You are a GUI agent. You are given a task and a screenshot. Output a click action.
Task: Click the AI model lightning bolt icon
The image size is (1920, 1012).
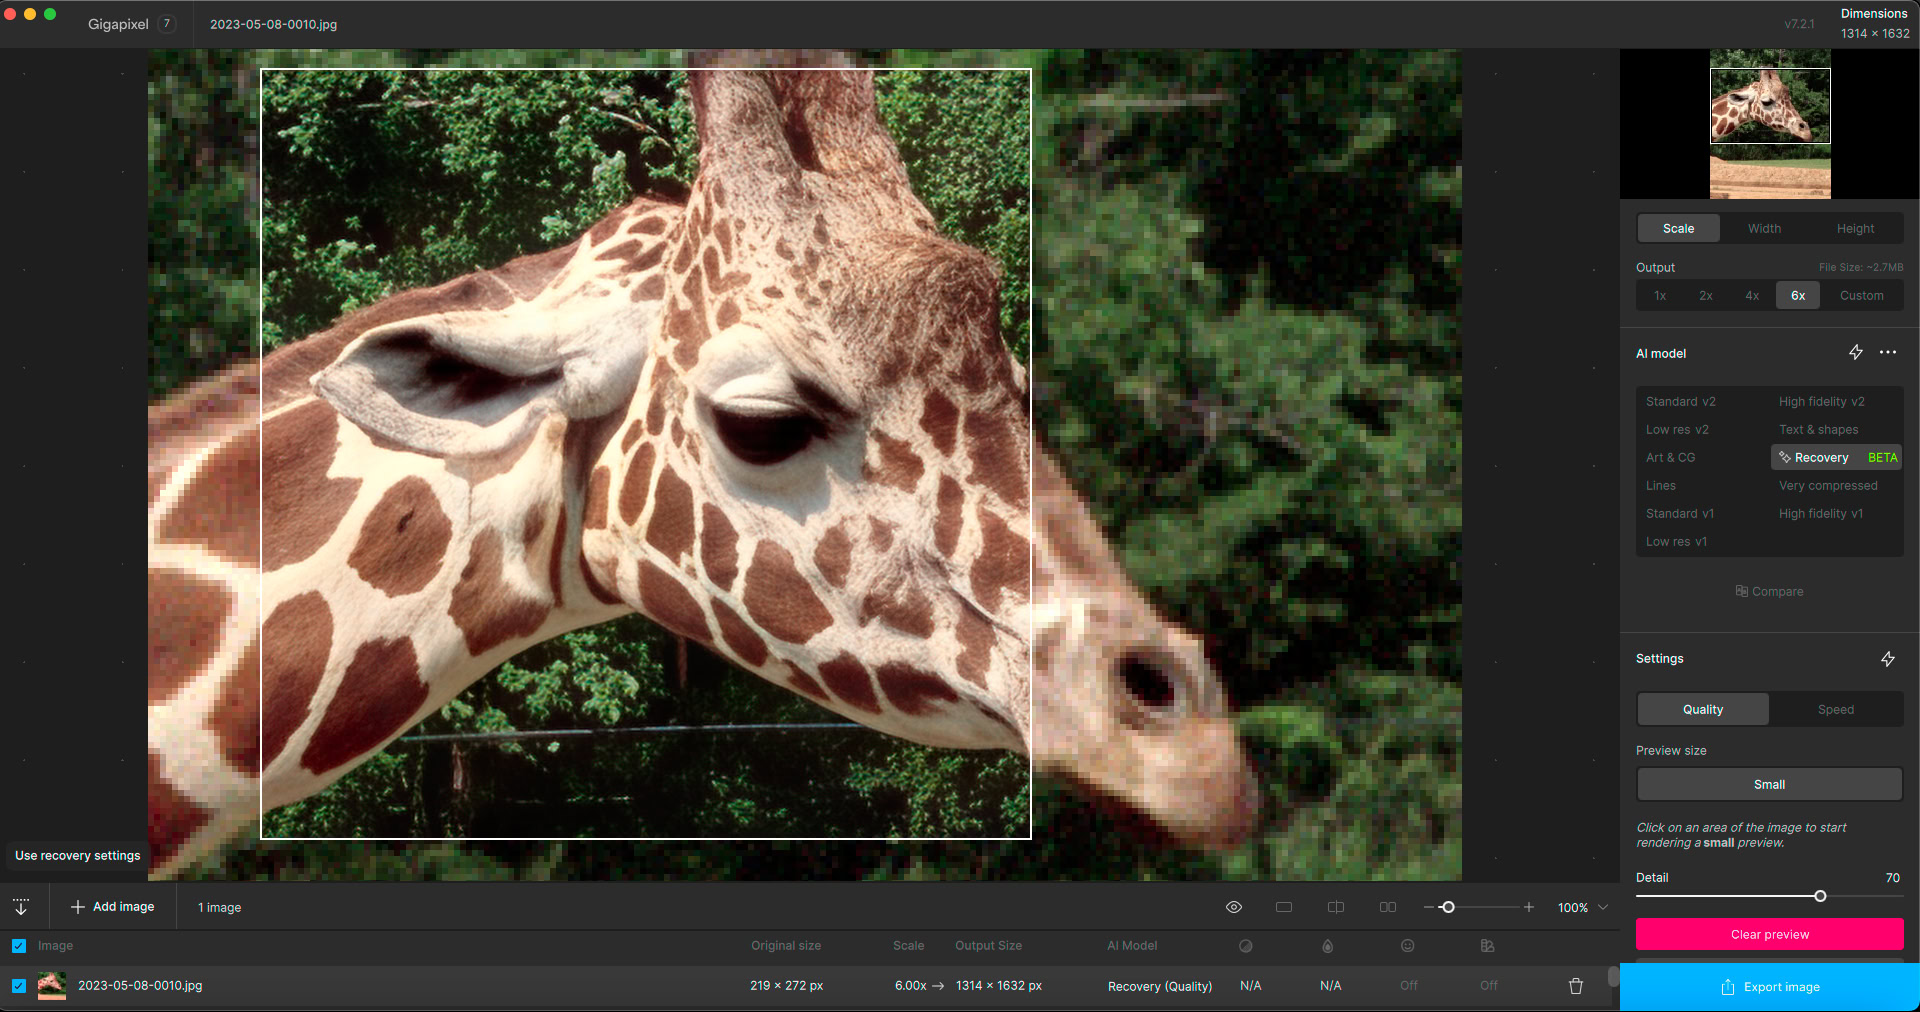coord(1856,353)
